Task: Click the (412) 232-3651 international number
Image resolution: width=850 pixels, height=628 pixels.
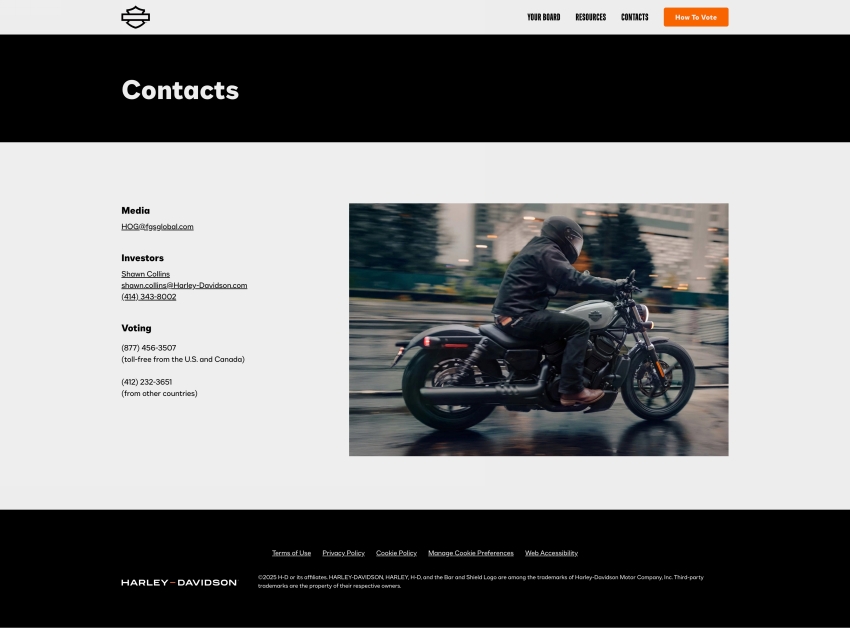Action: tap(146, 382)
